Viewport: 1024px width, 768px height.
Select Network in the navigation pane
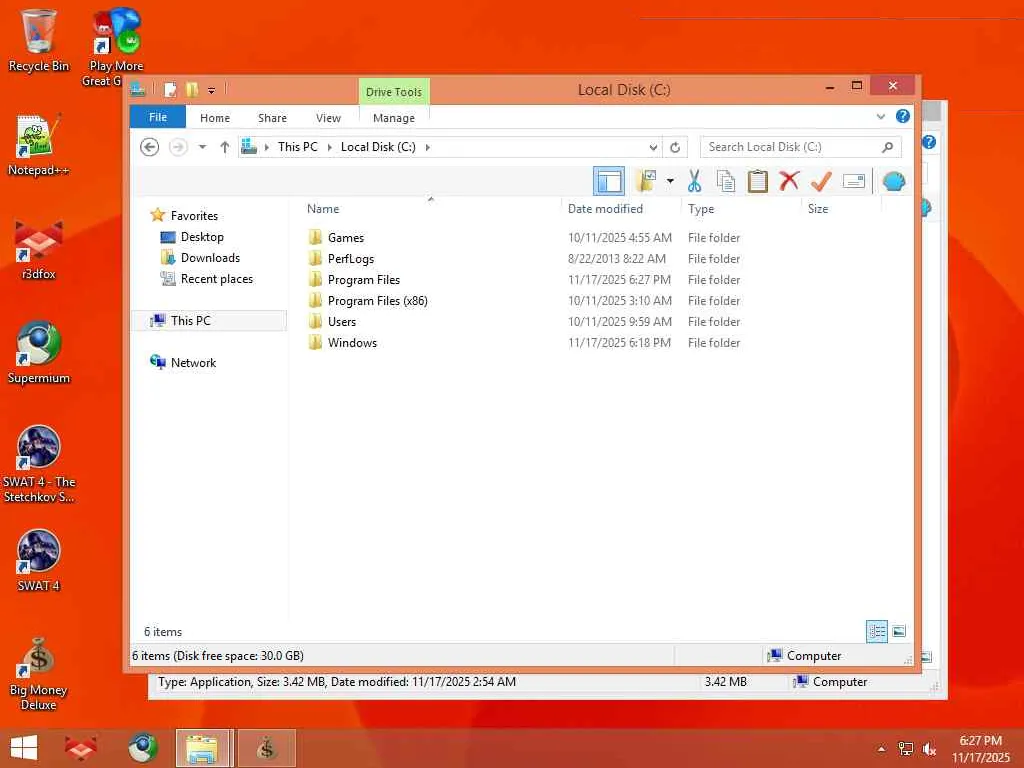[193, 362]
